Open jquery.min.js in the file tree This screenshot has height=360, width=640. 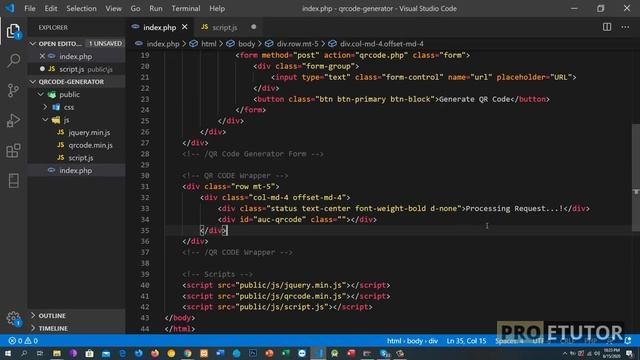tap(89, 132)
